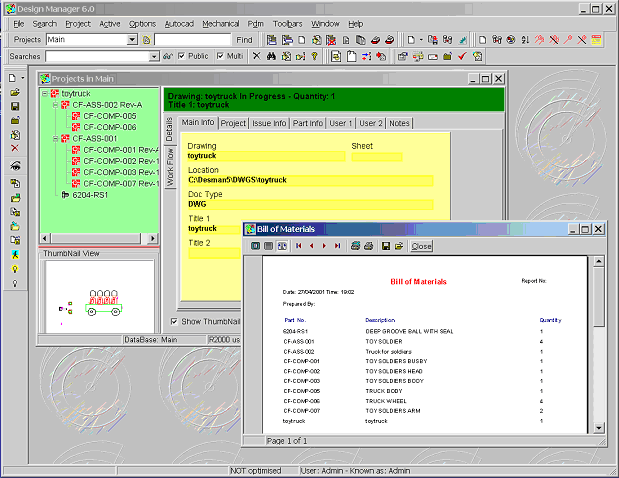Click Bill of Materials scroll-down arrow
Image resolution: width=619 pixels, height=478 pixels.
598,428
